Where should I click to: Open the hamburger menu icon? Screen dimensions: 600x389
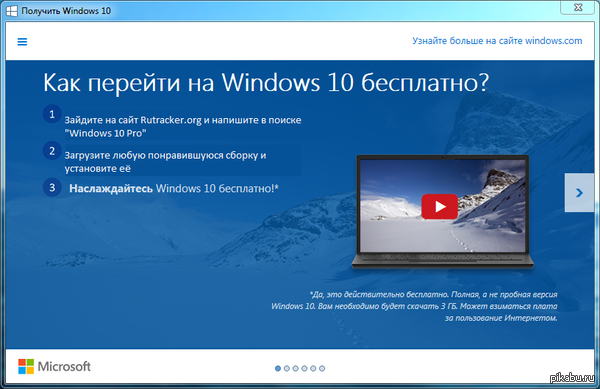point(22,42)
